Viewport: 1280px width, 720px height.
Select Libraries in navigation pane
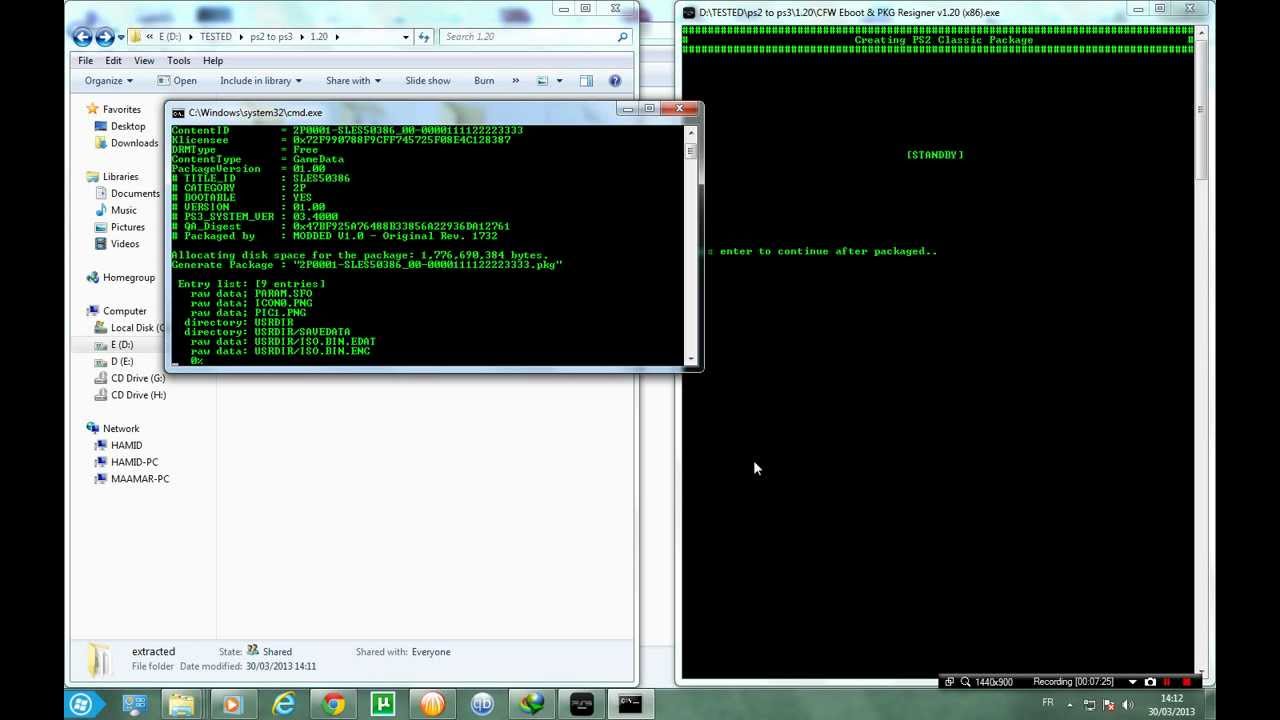click(x=120, y=177)
